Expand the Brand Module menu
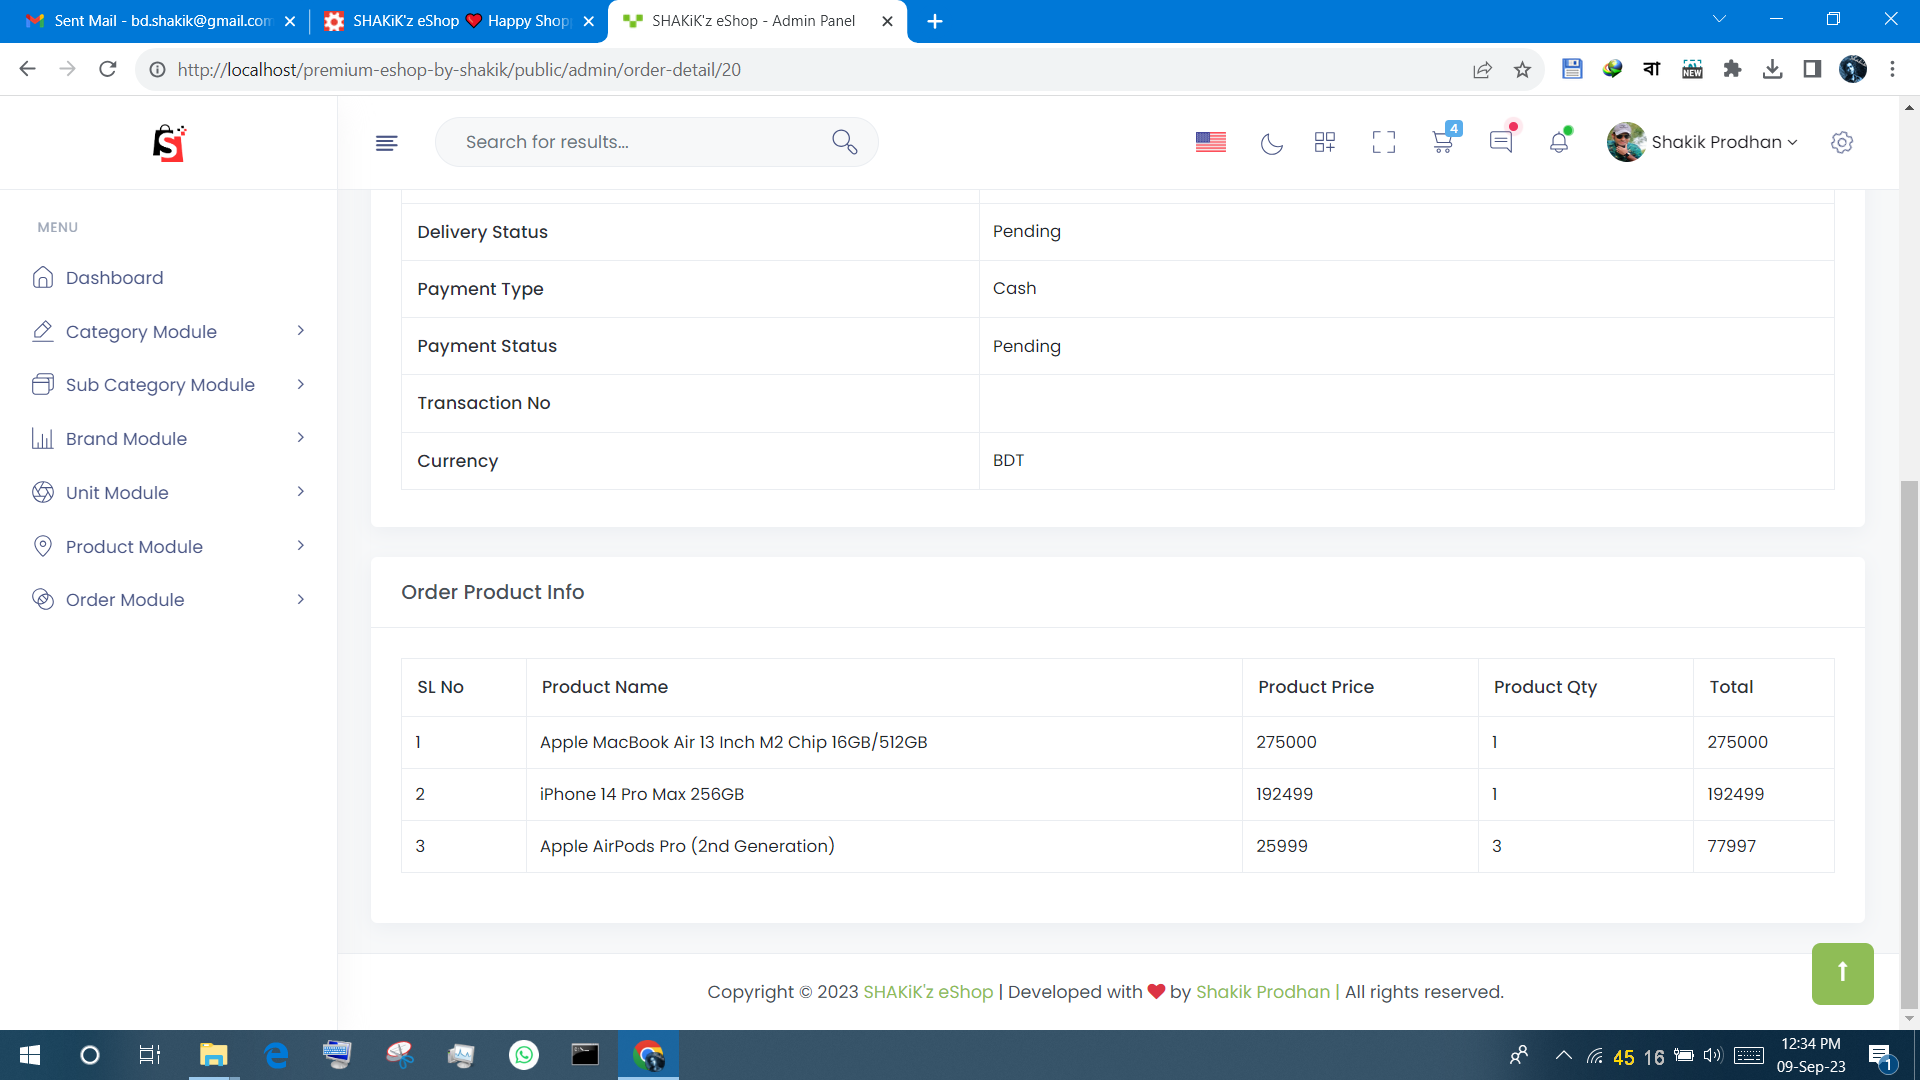 coord(168,439)
